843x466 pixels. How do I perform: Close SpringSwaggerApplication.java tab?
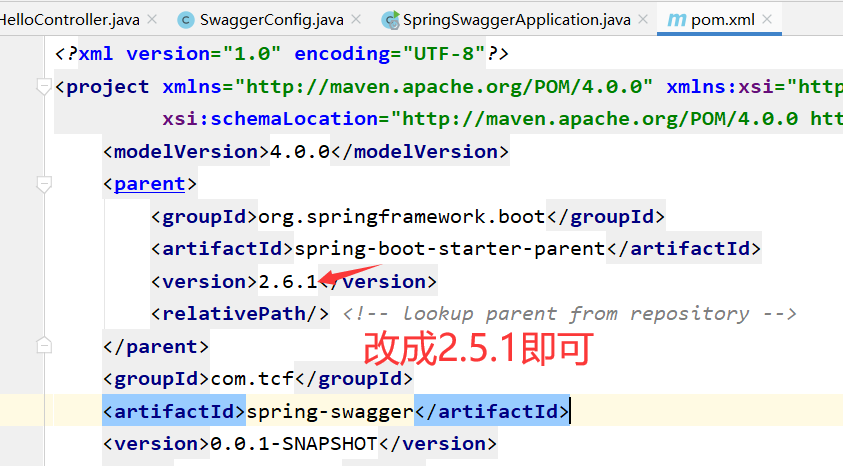[643, 19]
